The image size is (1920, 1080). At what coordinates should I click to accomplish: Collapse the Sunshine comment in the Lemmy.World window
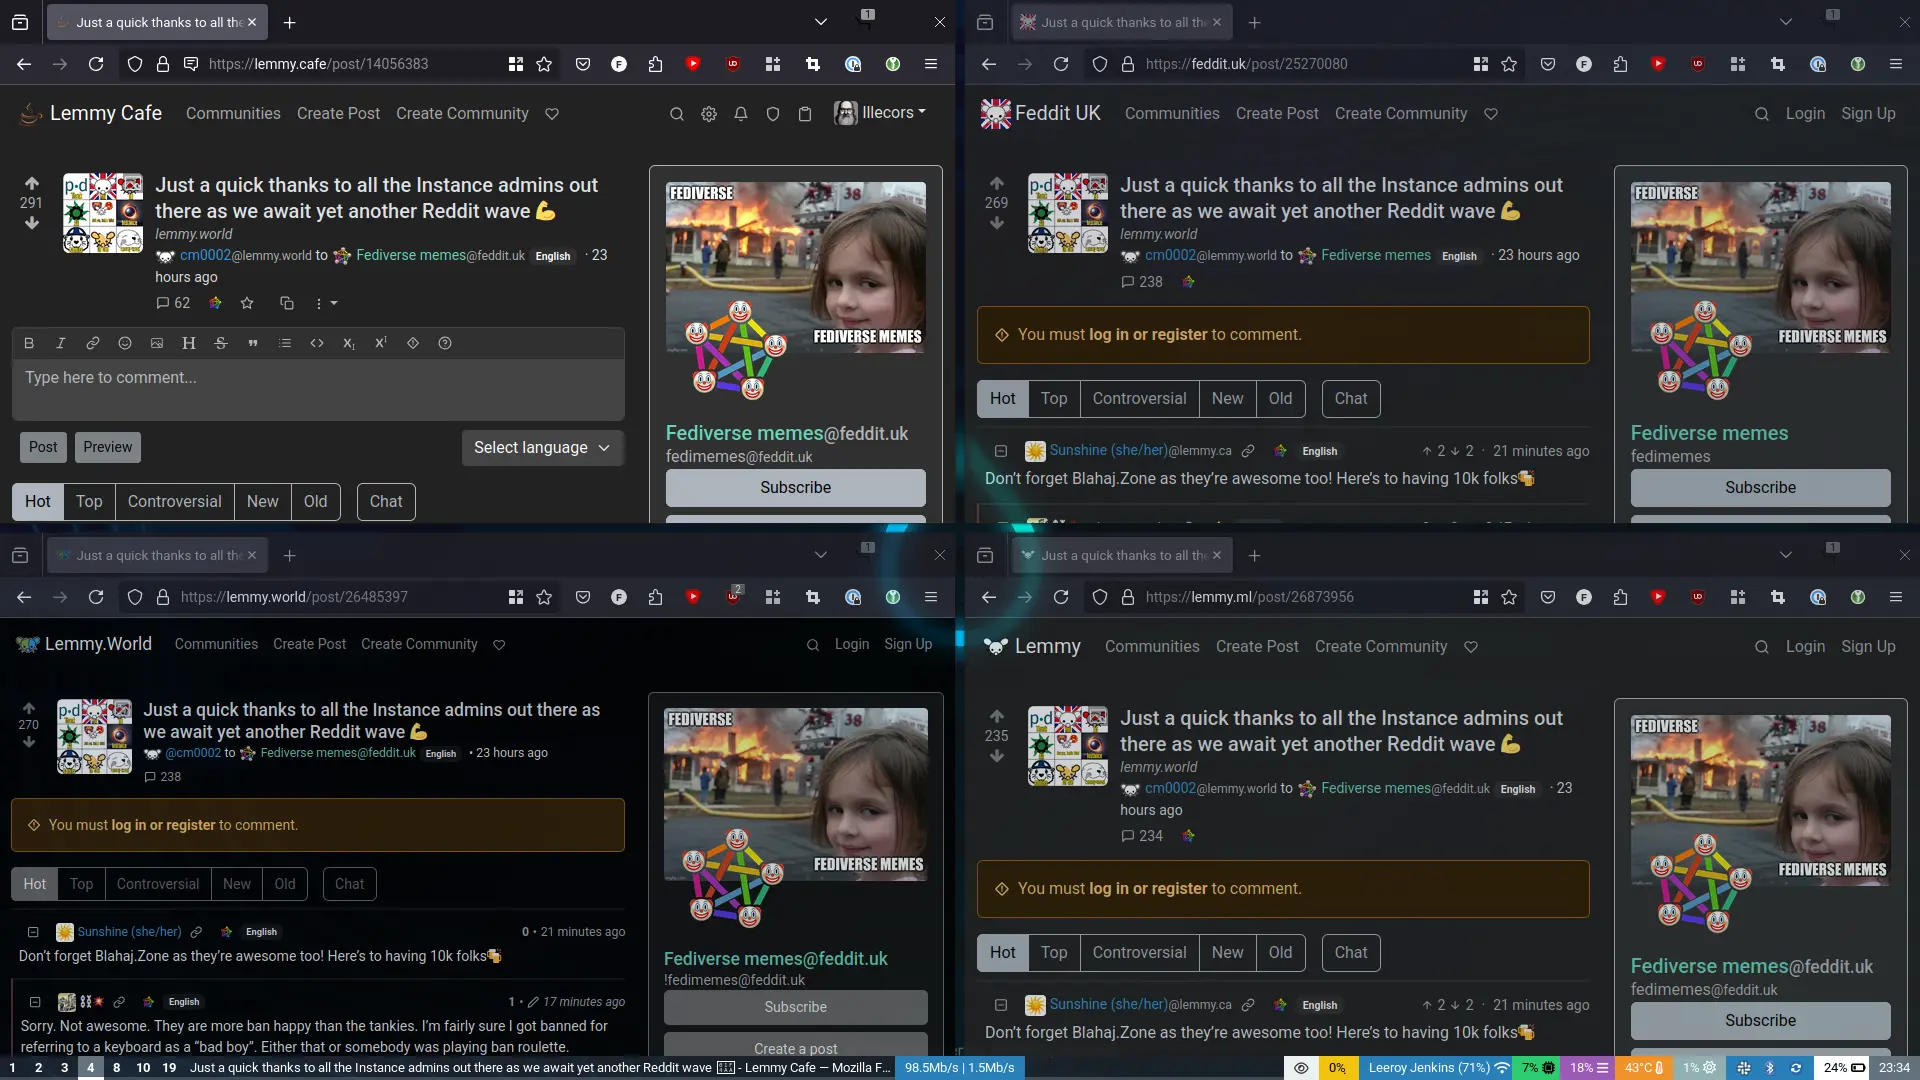33,932
